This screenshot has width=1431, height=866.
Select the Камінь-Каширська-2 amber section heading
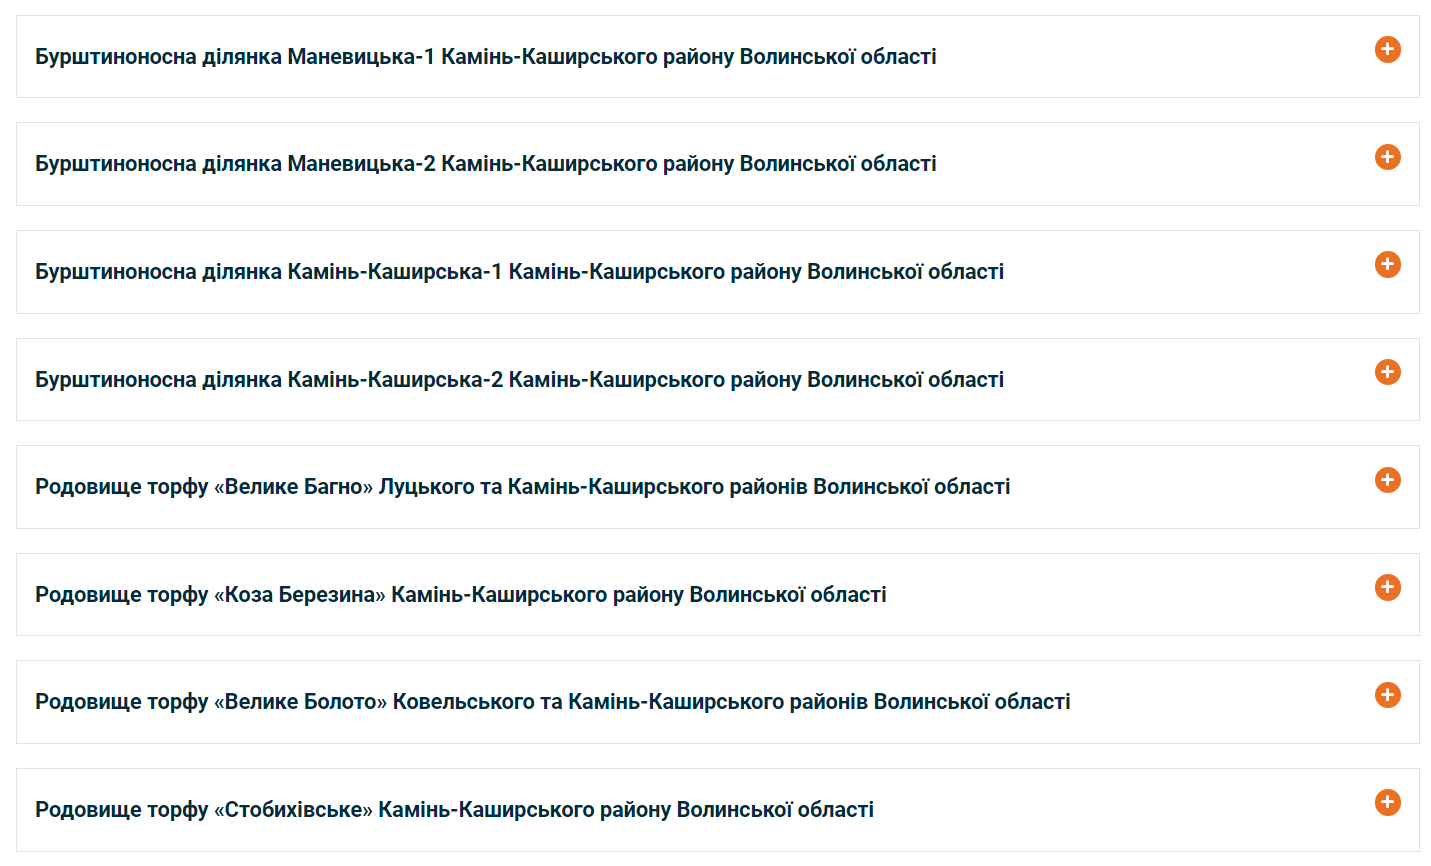(x=519, y=380)
